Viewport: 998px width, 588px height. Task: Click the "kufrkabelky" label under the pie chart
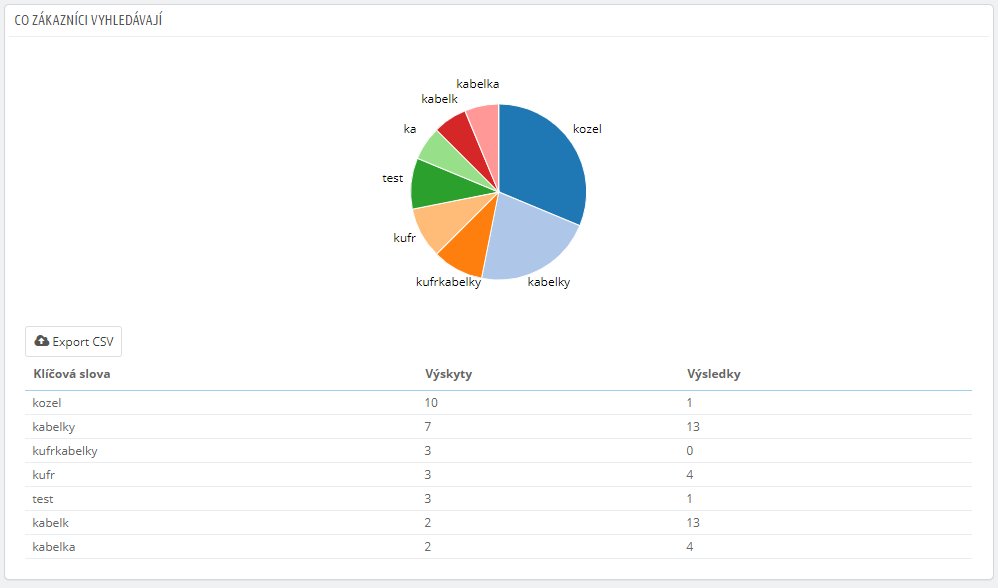pos(448,282)
